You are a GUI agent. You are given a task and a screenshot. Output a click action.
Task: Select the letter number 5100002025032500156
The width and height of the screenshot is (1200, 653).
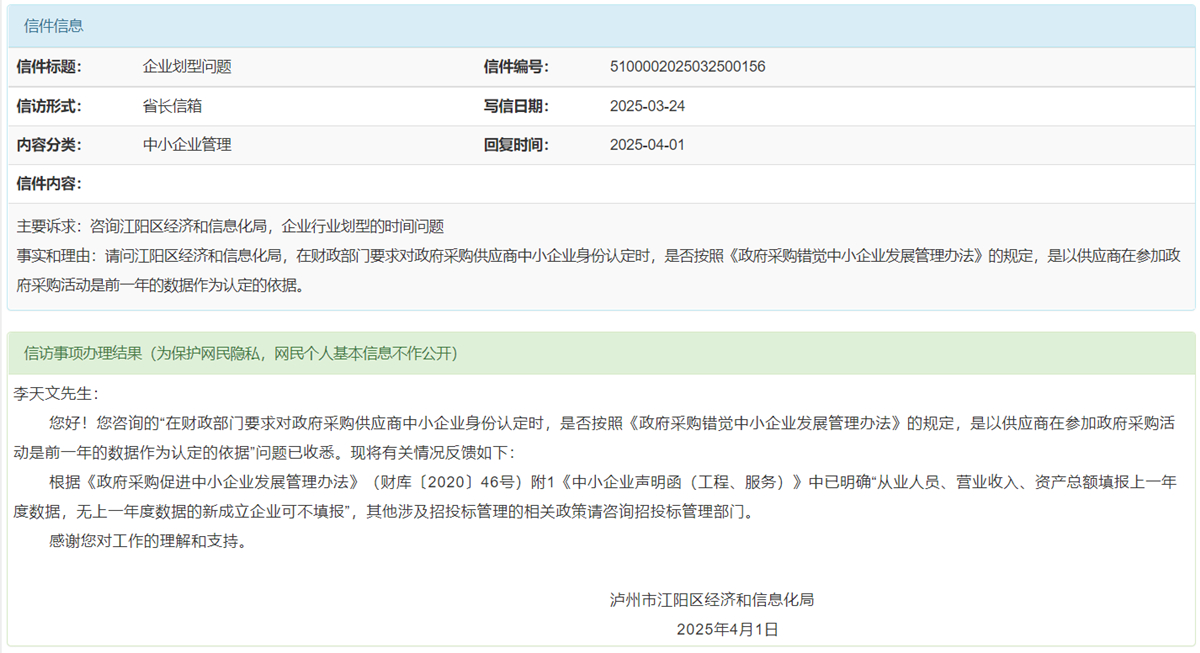pos(687,67)
